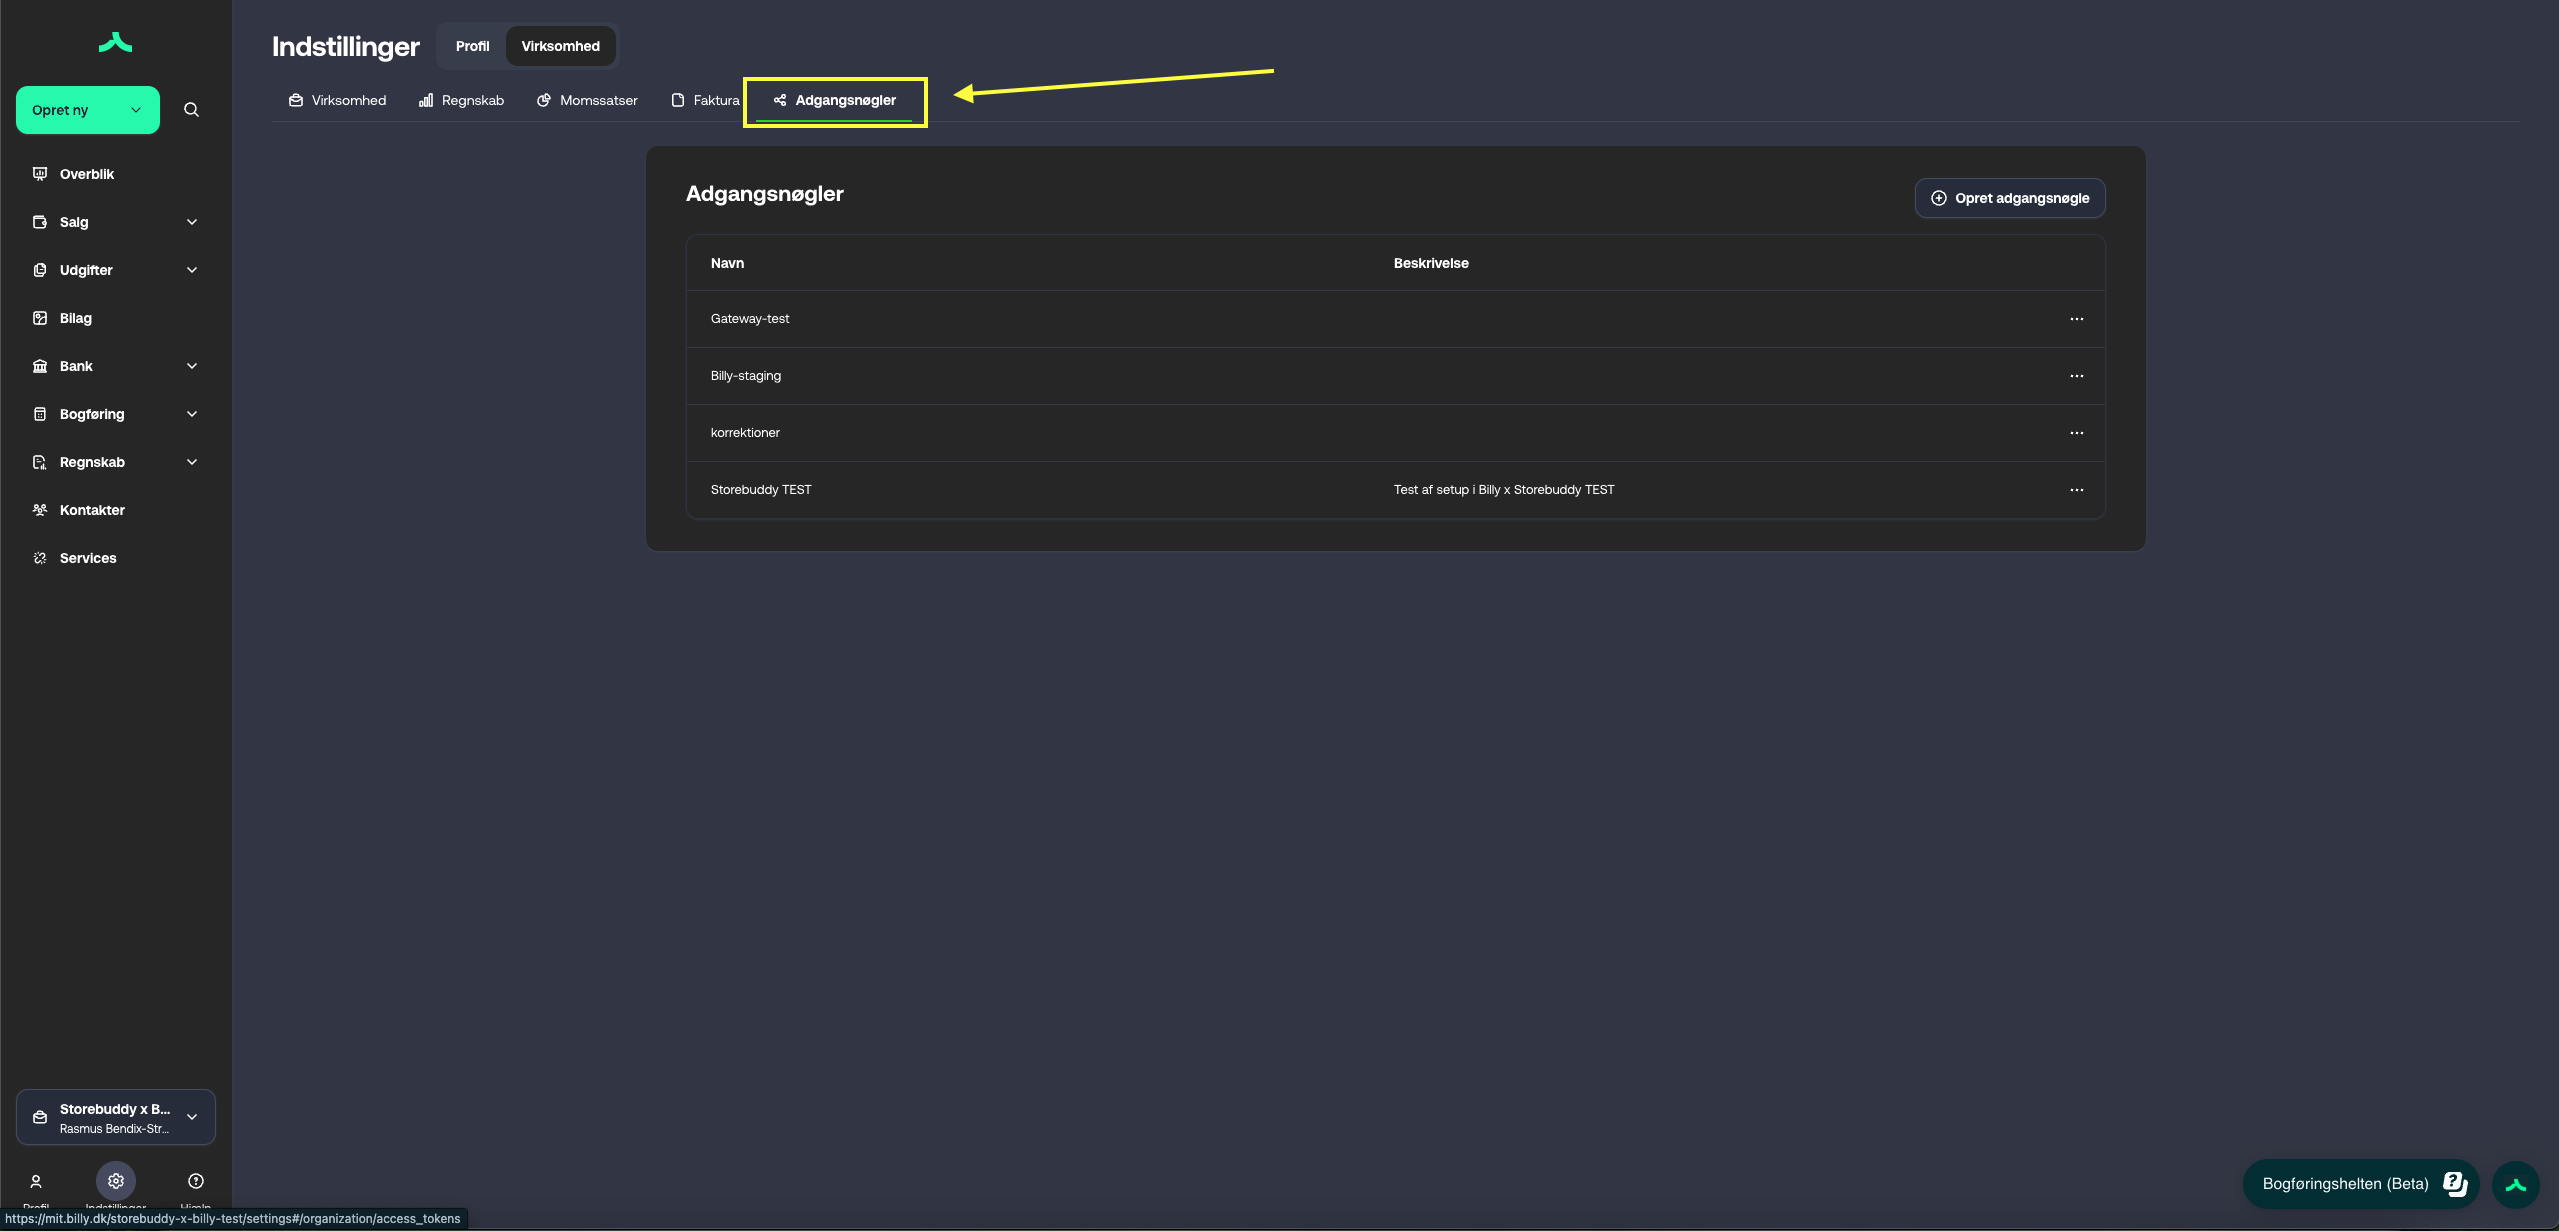The width and height of the screenshot is (2559, 1231).
Task: Go to Kontakter in sidebar
Action: click(92, 510)
